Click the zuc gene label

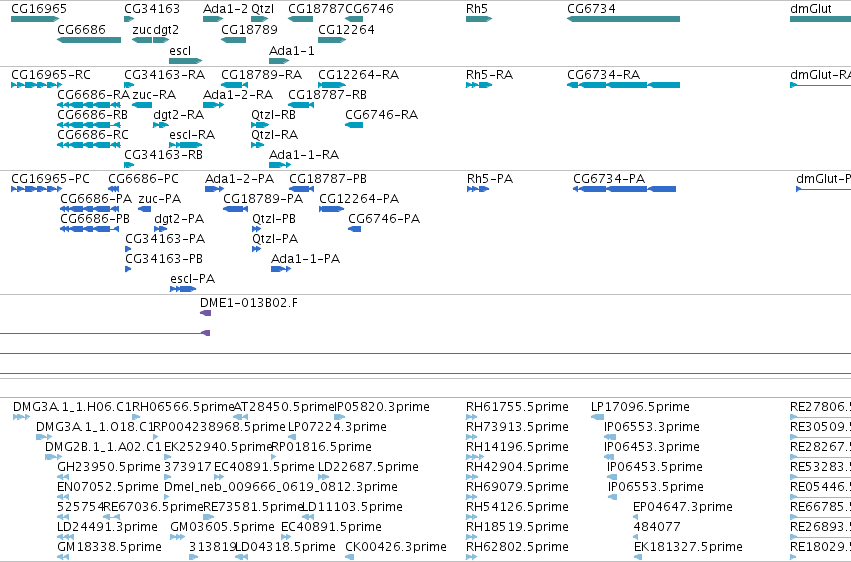point(142,30)
